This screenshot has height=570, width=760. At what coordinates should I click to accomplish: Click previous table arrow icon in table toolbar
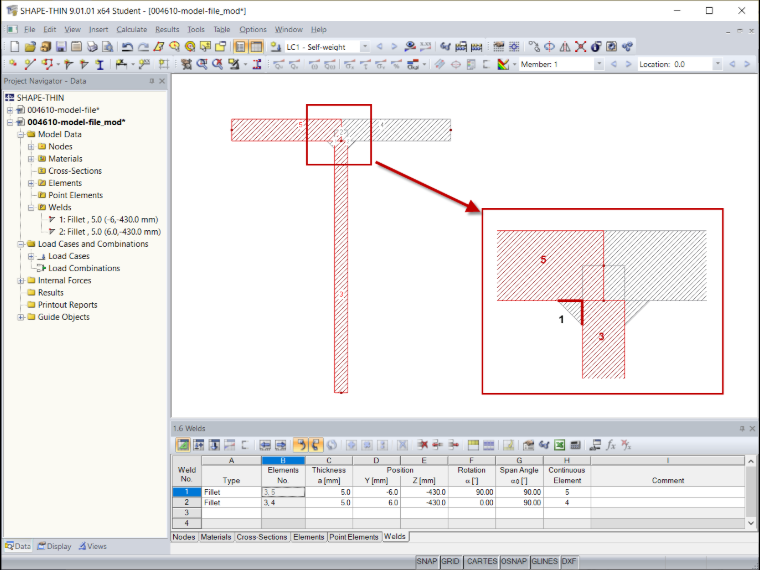pos(265,445)
